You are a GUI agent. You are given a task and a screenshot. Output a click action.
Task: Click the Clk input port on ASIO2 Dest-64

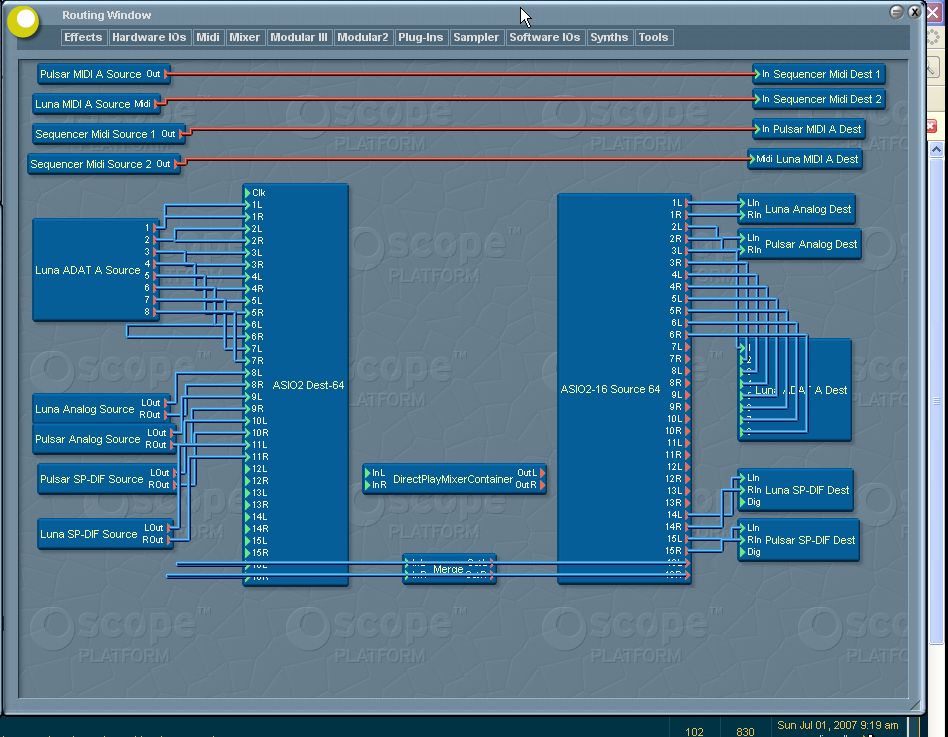click(247, 193)
